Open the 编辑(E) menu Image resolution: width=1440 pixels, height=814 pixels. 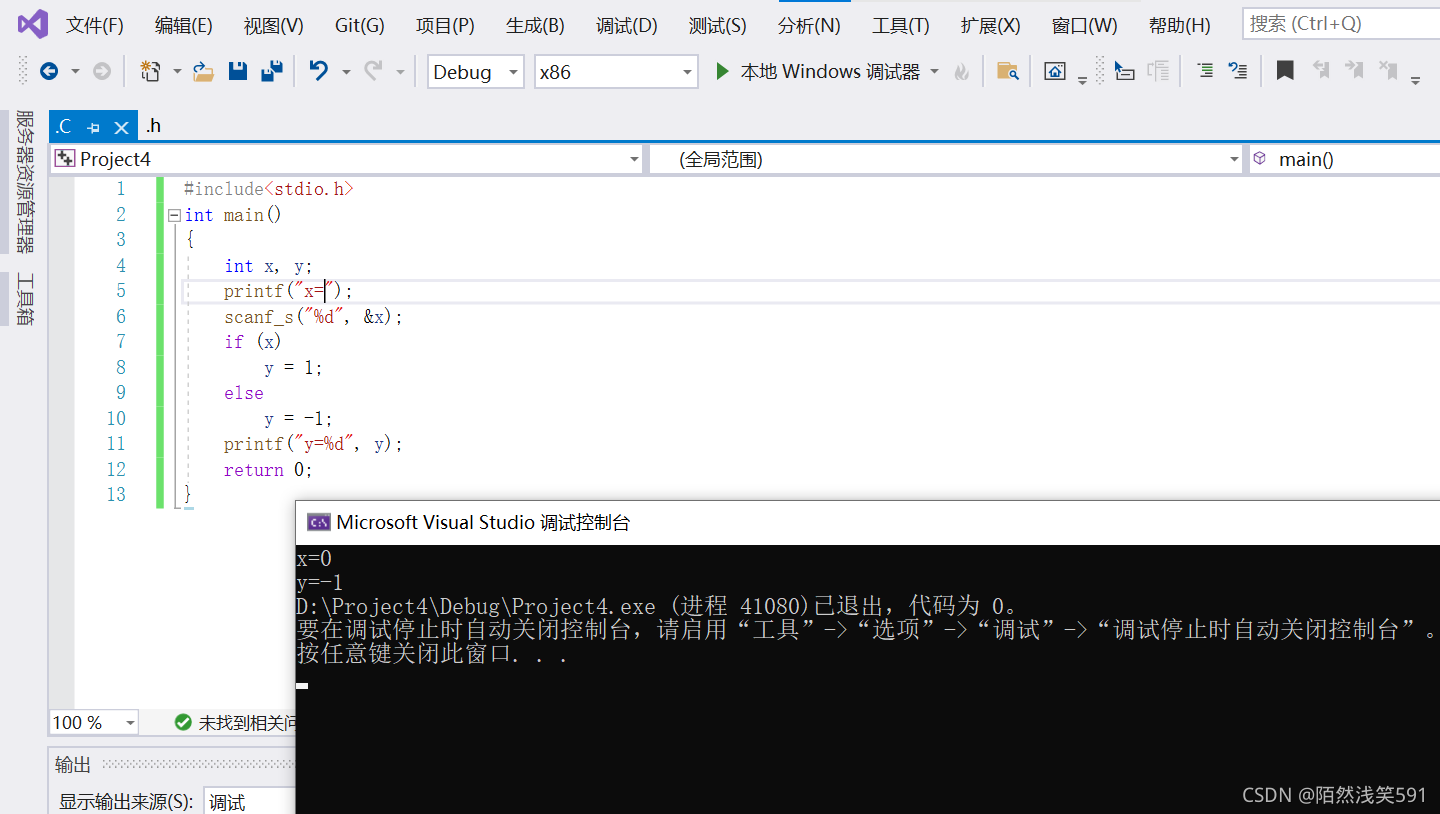184,25
